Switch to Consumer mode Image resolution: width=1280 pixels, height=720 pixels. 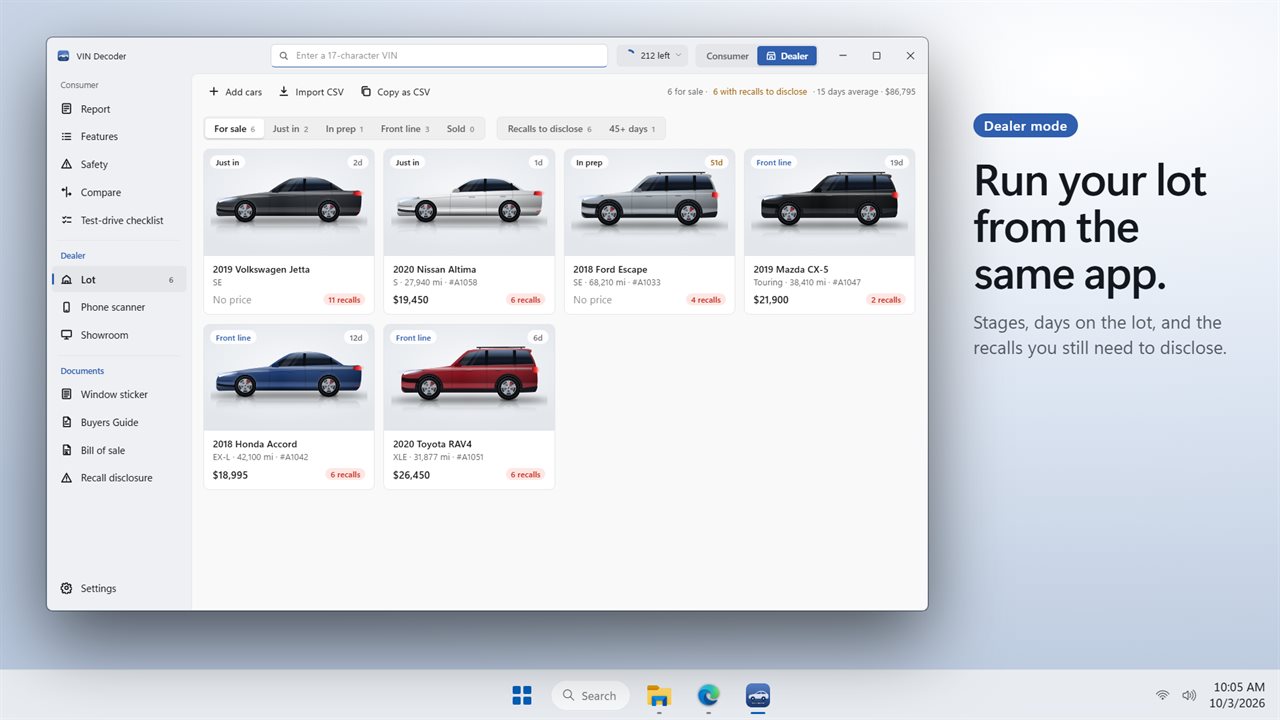(727, 56)
